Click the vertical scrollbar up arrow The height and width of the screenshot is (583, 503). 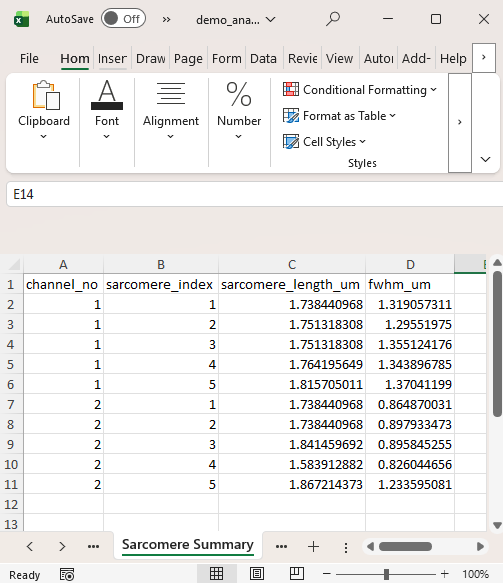(497, 263)
